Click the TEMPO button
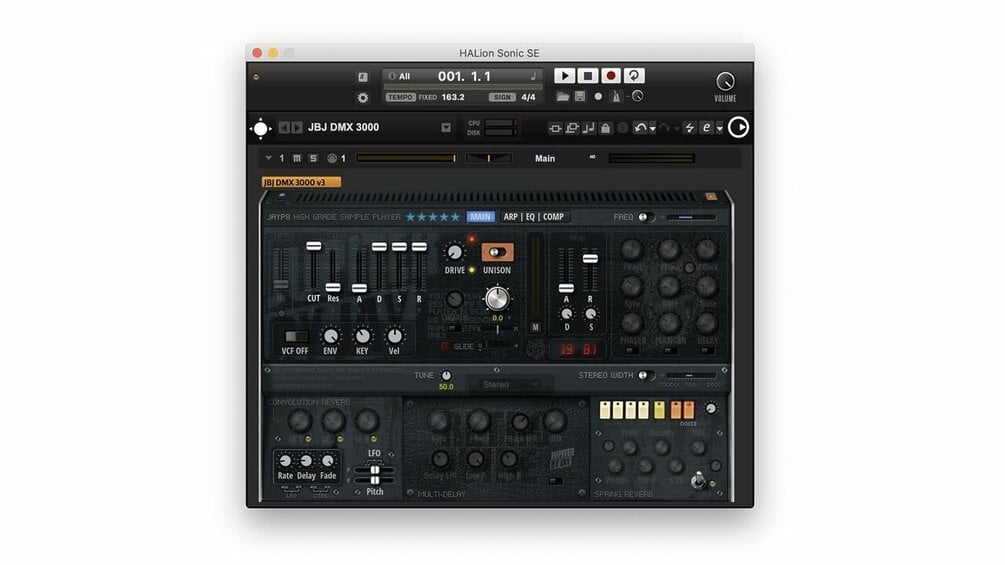The image size is (1005, 565). coord(400,97)
